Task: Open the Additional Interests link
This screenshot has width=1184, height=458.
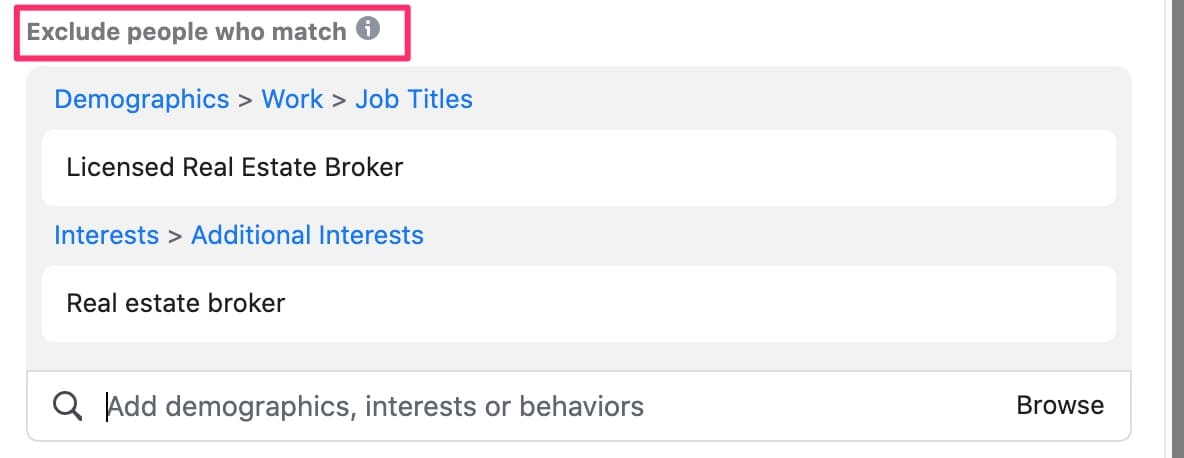Action: pyautogui.click(x=307, y=235)
